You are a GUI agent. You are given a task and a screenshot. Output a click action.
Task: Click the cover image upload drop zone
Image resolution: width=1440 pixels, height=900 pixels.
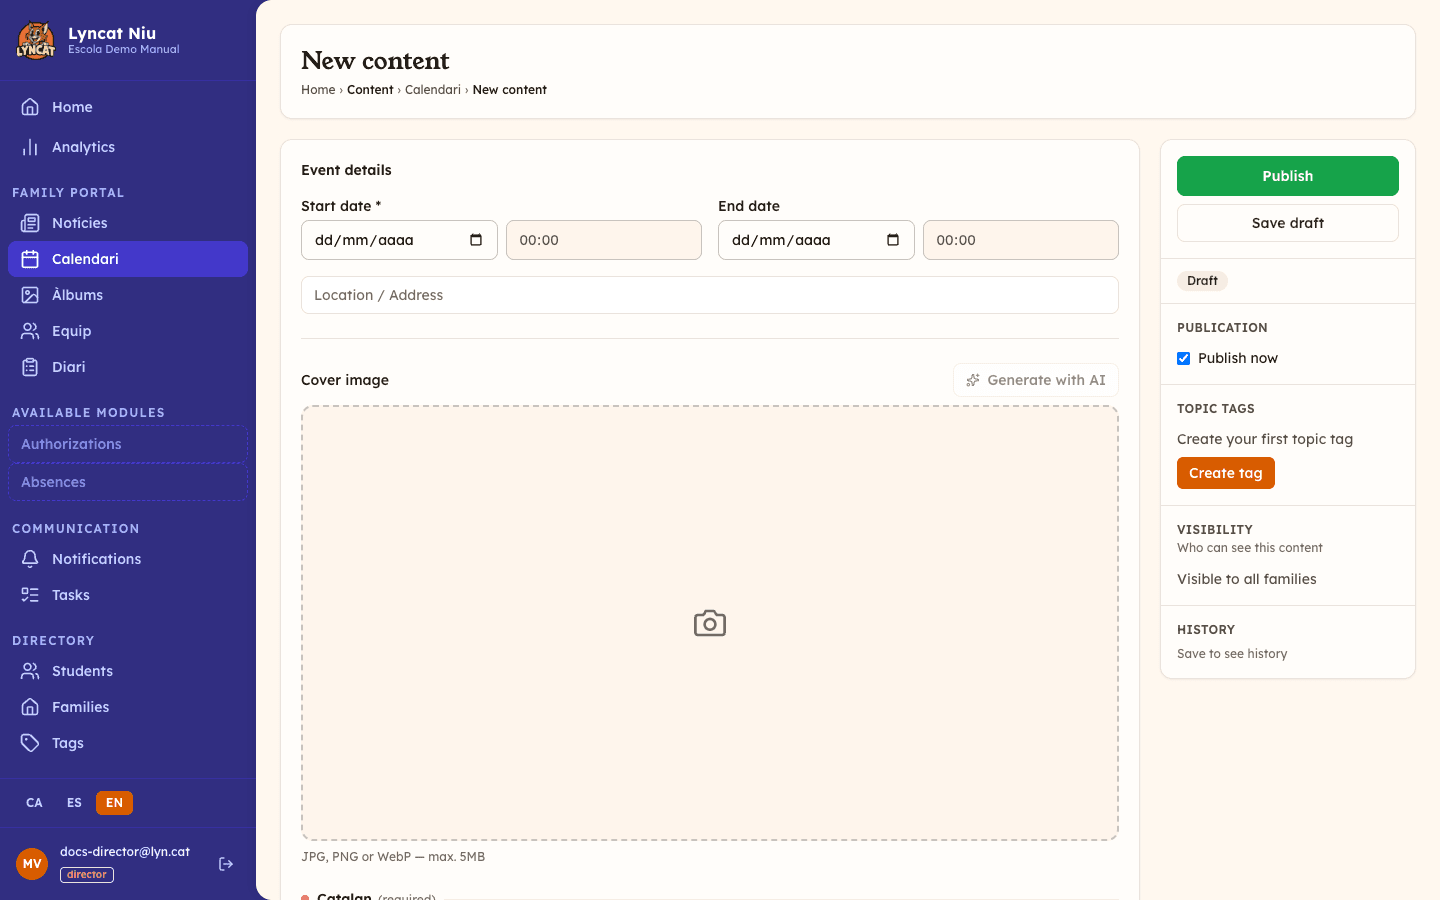[x=710, y=623]
